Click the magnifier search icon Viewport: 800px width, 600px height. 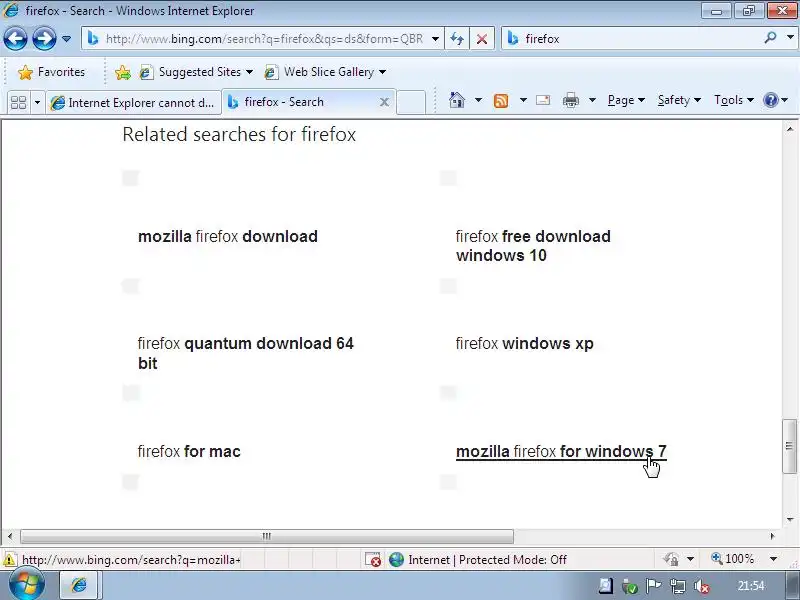(x=770, y=38)
